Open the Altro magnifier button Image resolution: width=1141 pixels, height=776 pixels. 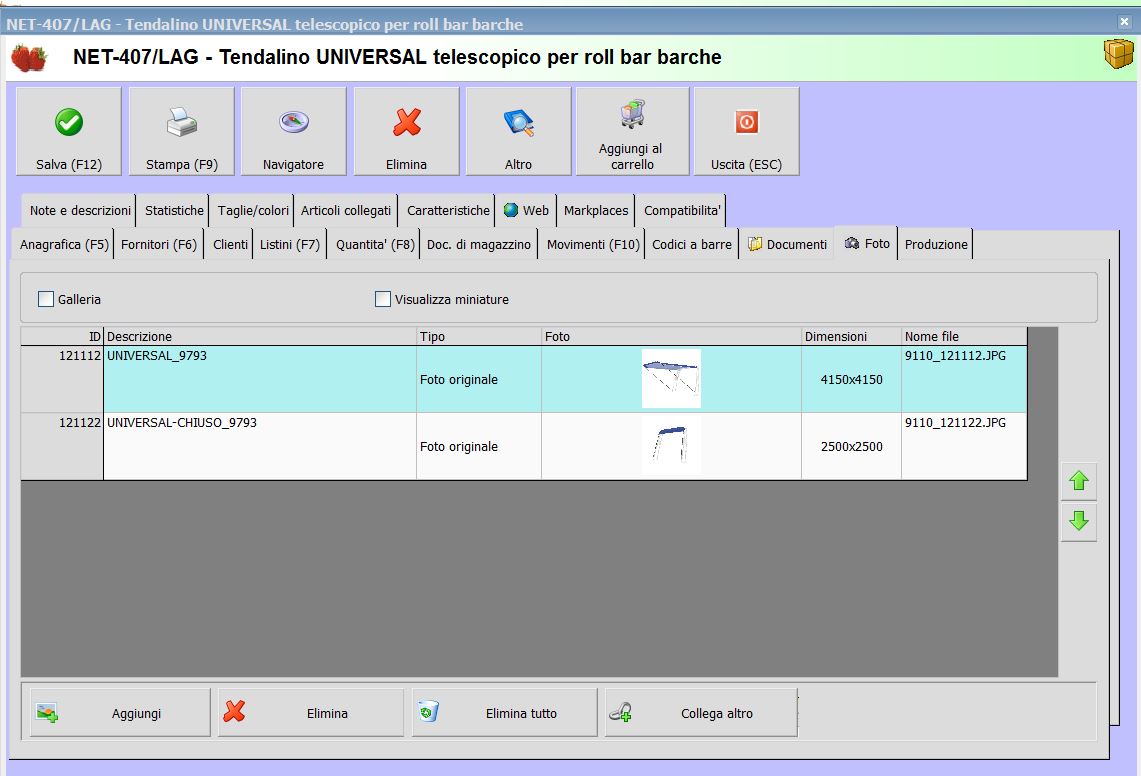518,132
